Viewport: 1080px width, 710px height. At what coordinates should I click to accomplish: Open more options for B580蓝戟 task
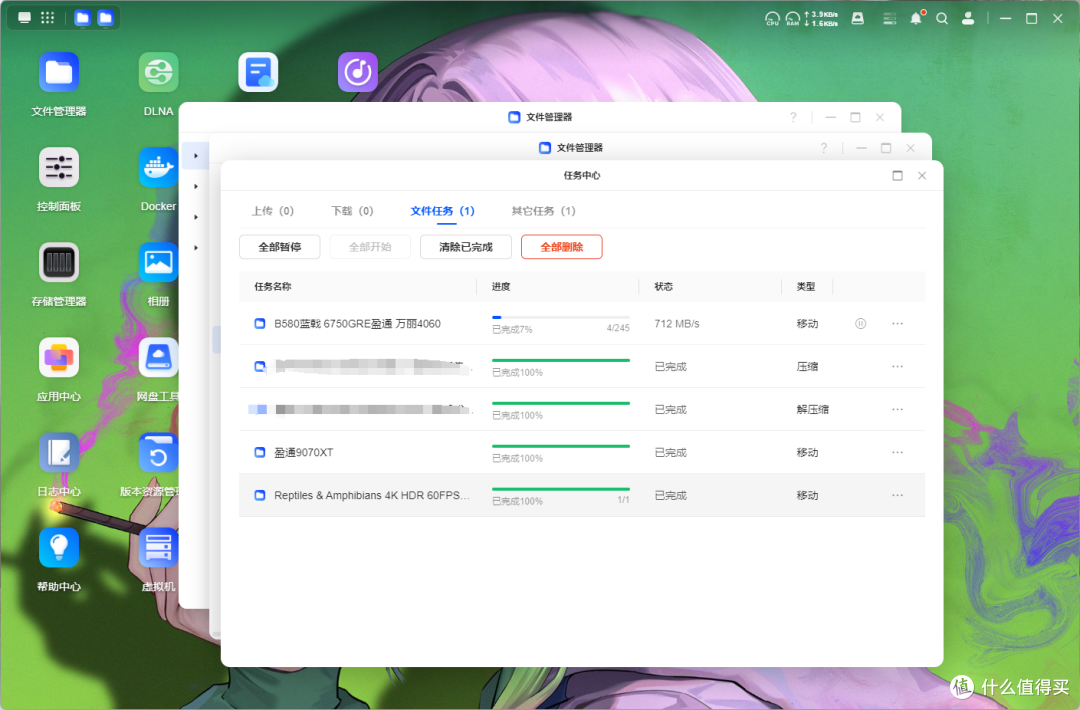click(x=897, y=324)
